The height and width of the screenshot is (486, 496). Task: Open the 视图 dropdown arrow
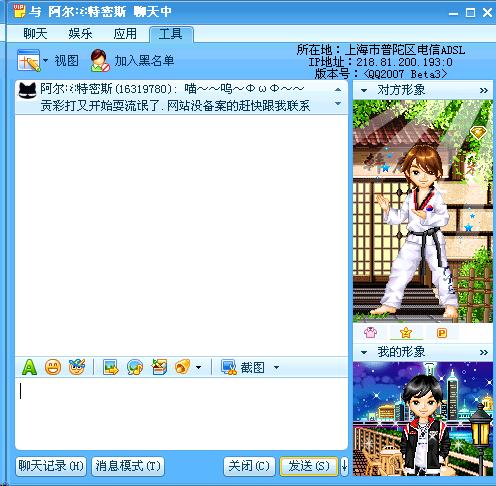(x=46, y=61)
